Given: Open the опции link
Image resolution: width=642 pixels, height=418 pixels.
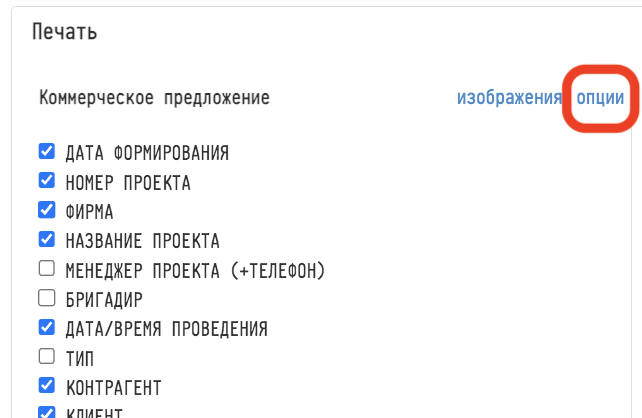Looking at the screenshot, I should pos(600,97).
